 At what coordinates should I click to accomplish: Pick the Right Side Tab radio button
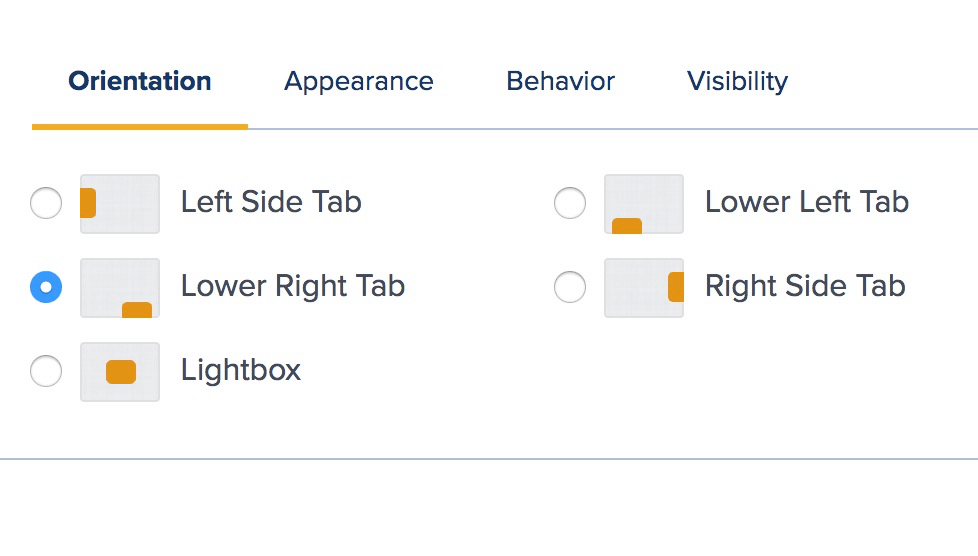pos(570,287)
